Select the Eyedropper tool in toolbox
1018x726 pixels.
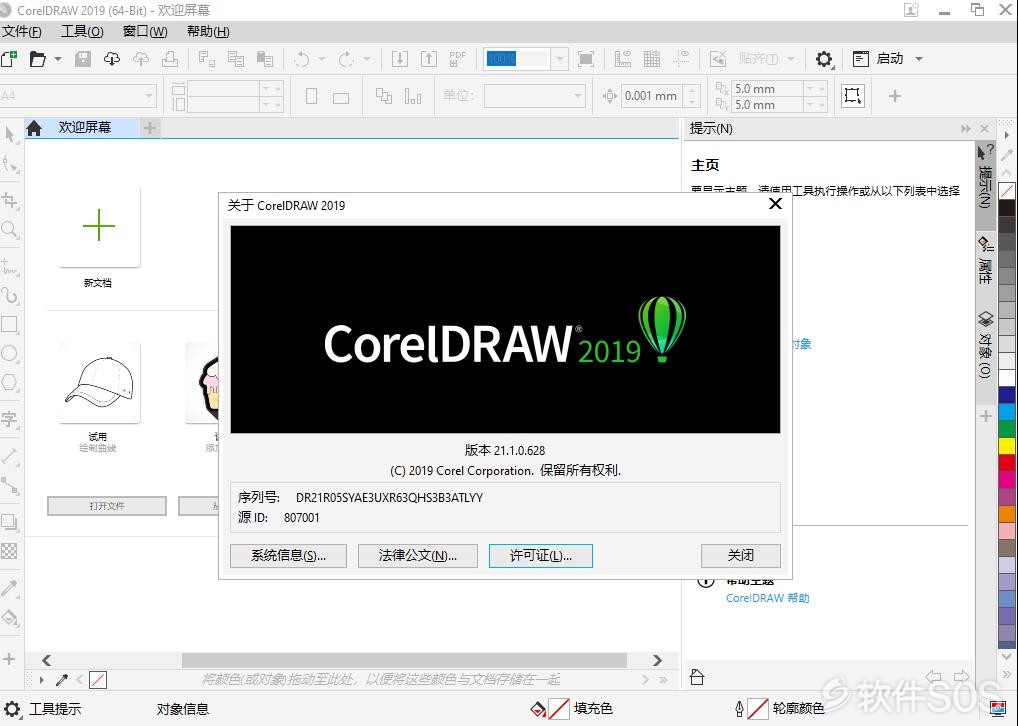pyautogui.click(x=10, y=588)
